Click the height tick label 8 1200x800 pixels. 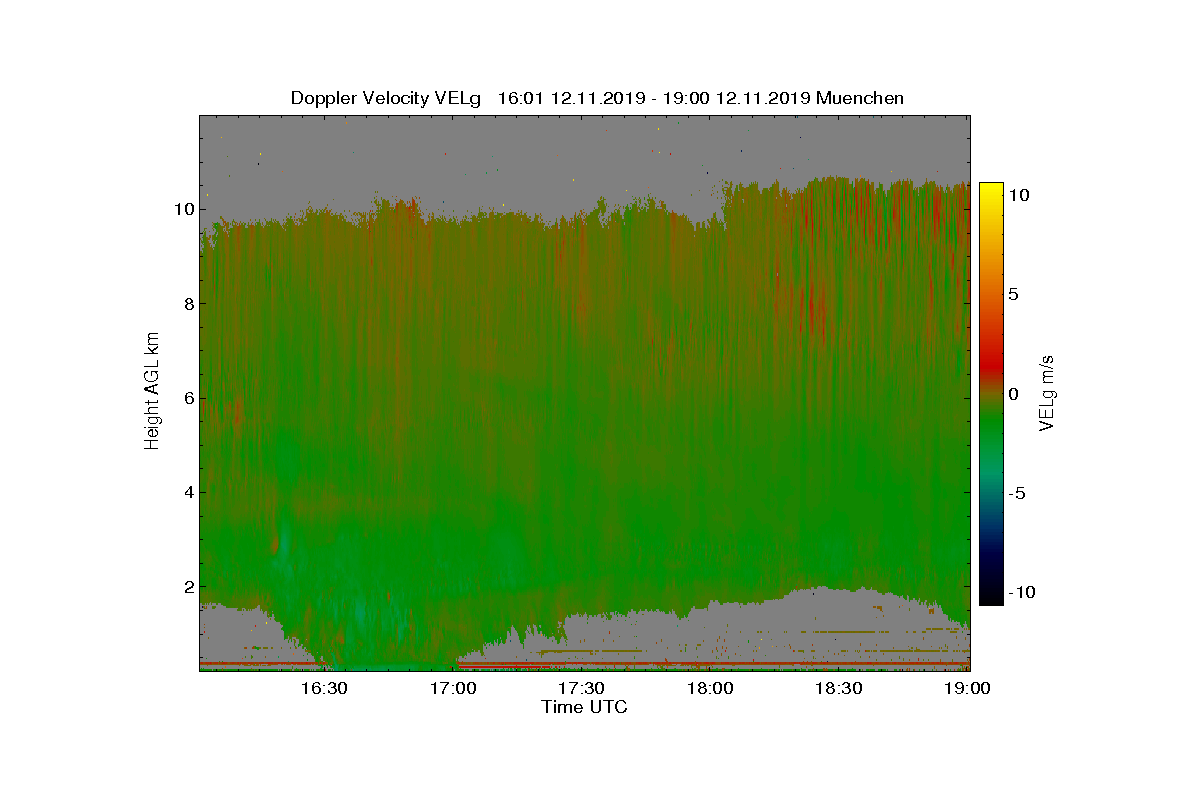(x=188, y=303)
